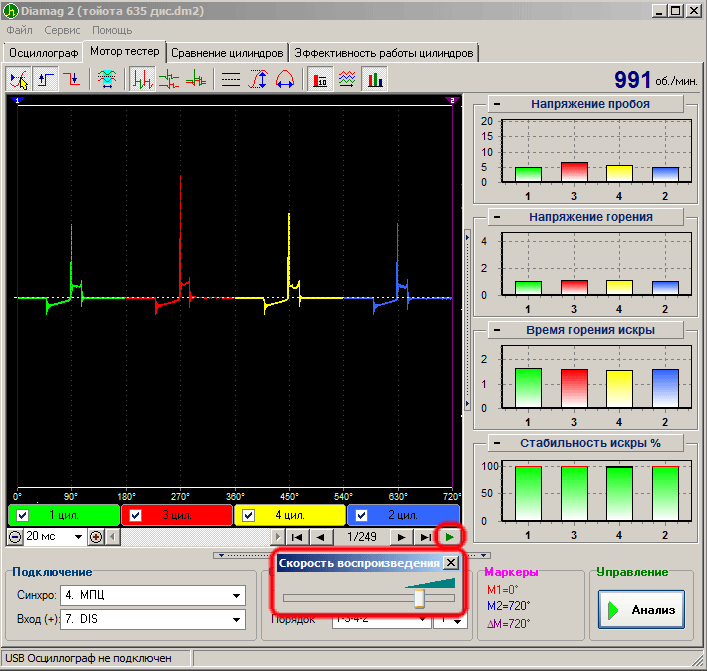The width and height of the screenshot is (707, 671).
Task: Start playback with green play button
Action: [x=450, y=537]
